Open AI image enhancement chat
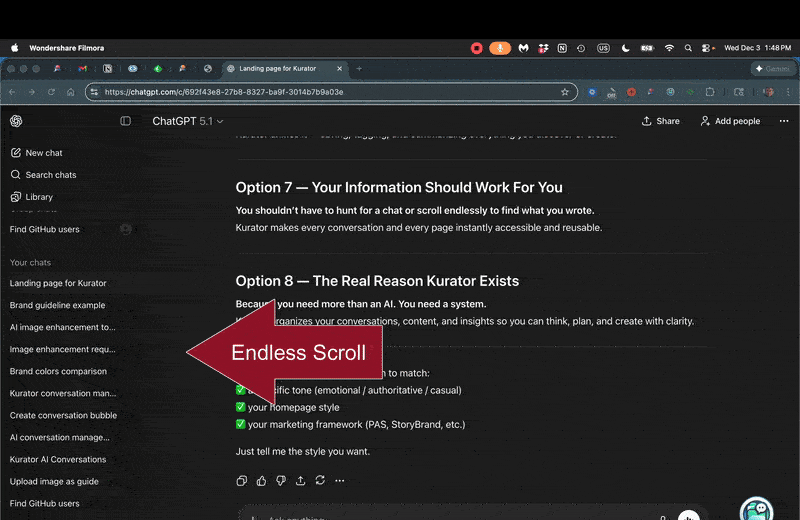The width and height of the screenshot is (800, 520). coord(62,327)
